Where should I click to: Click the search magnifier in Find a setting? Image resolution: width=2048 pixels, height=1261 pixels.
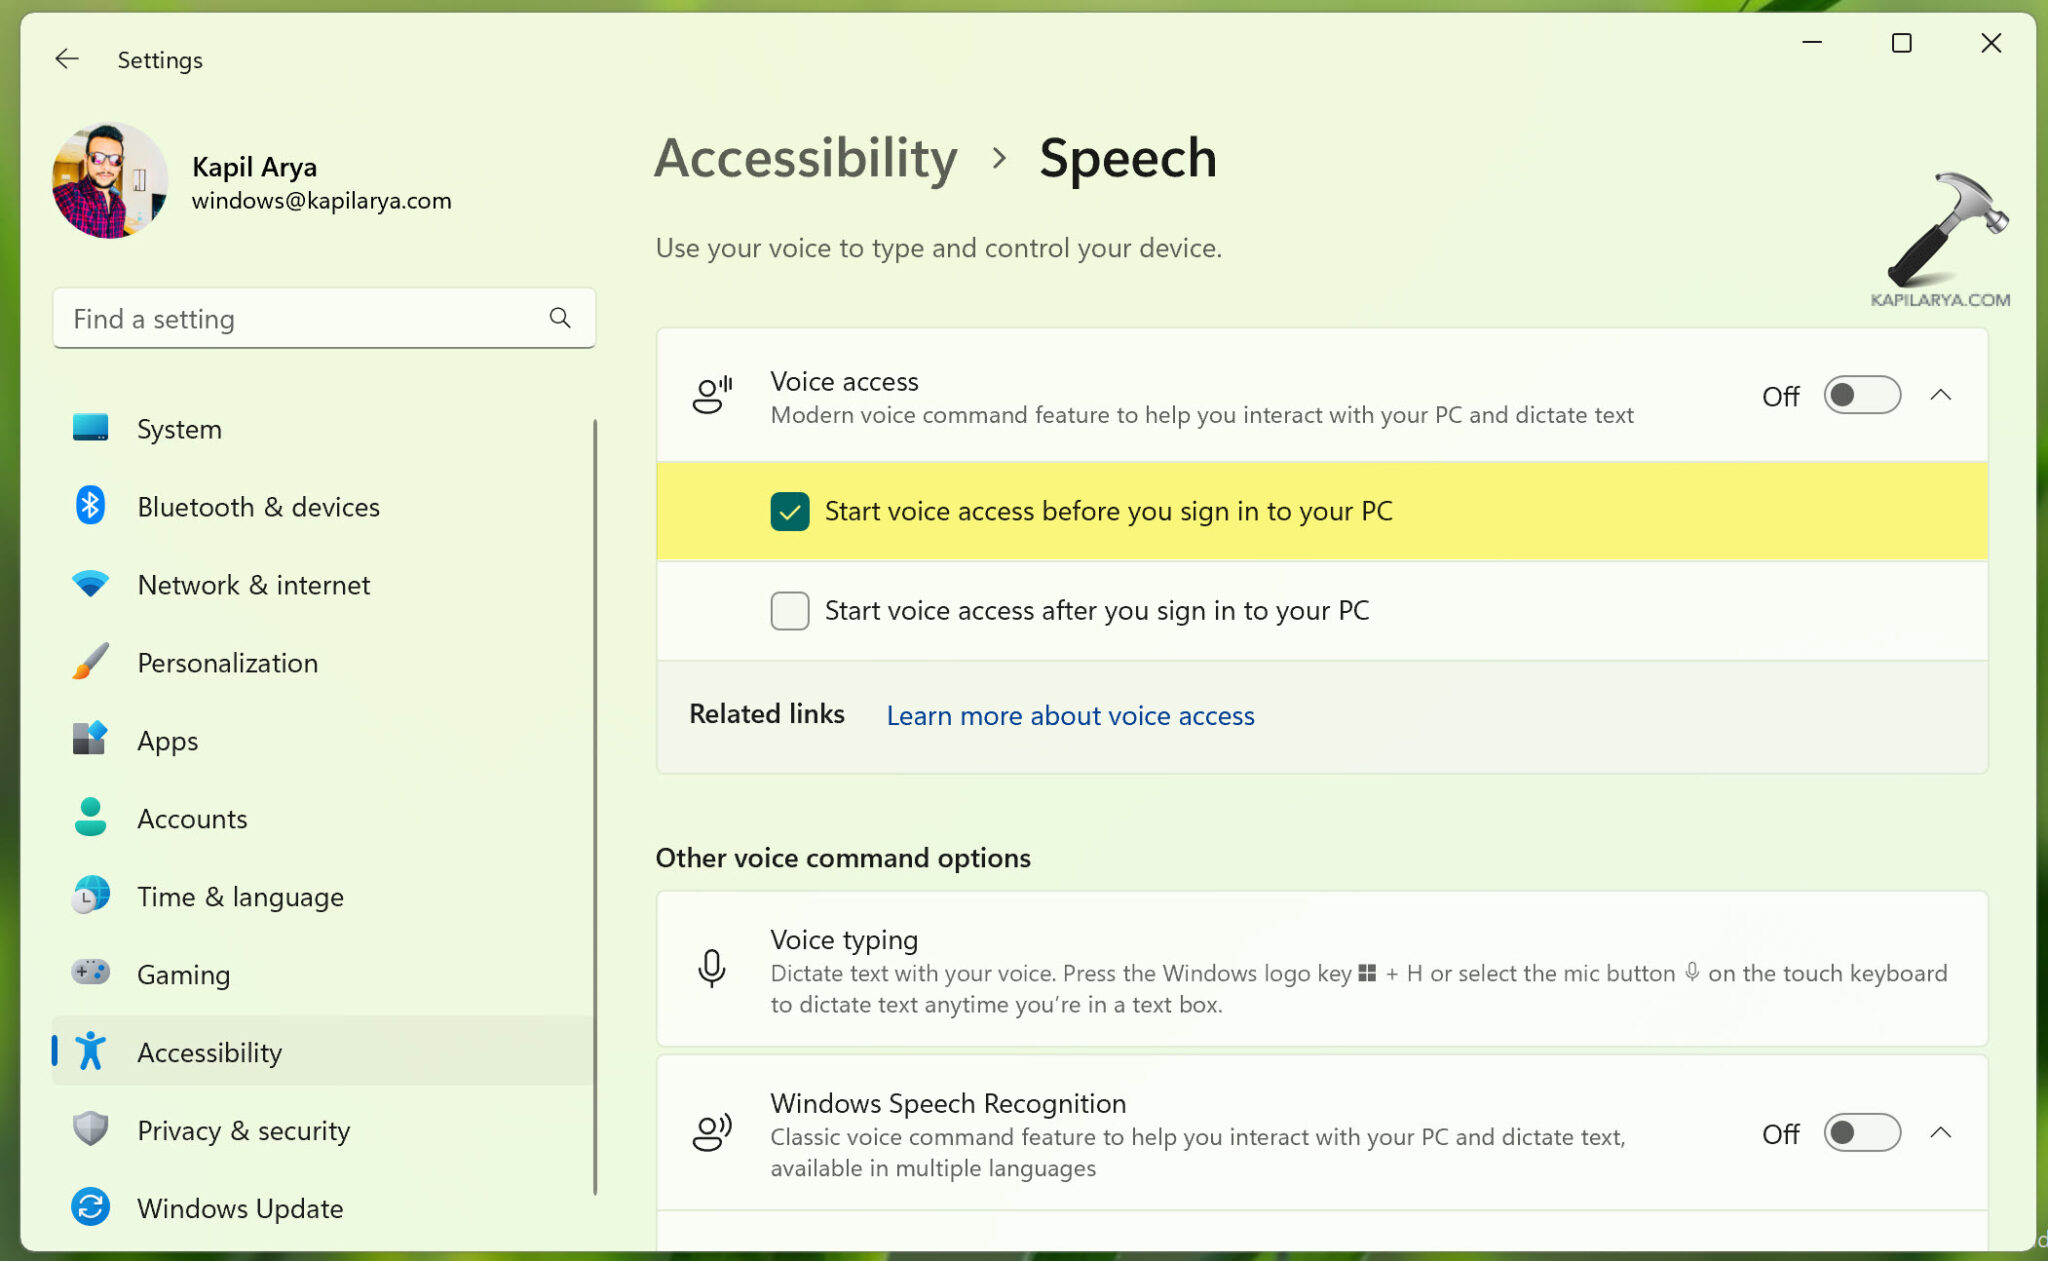pos(560,318)
